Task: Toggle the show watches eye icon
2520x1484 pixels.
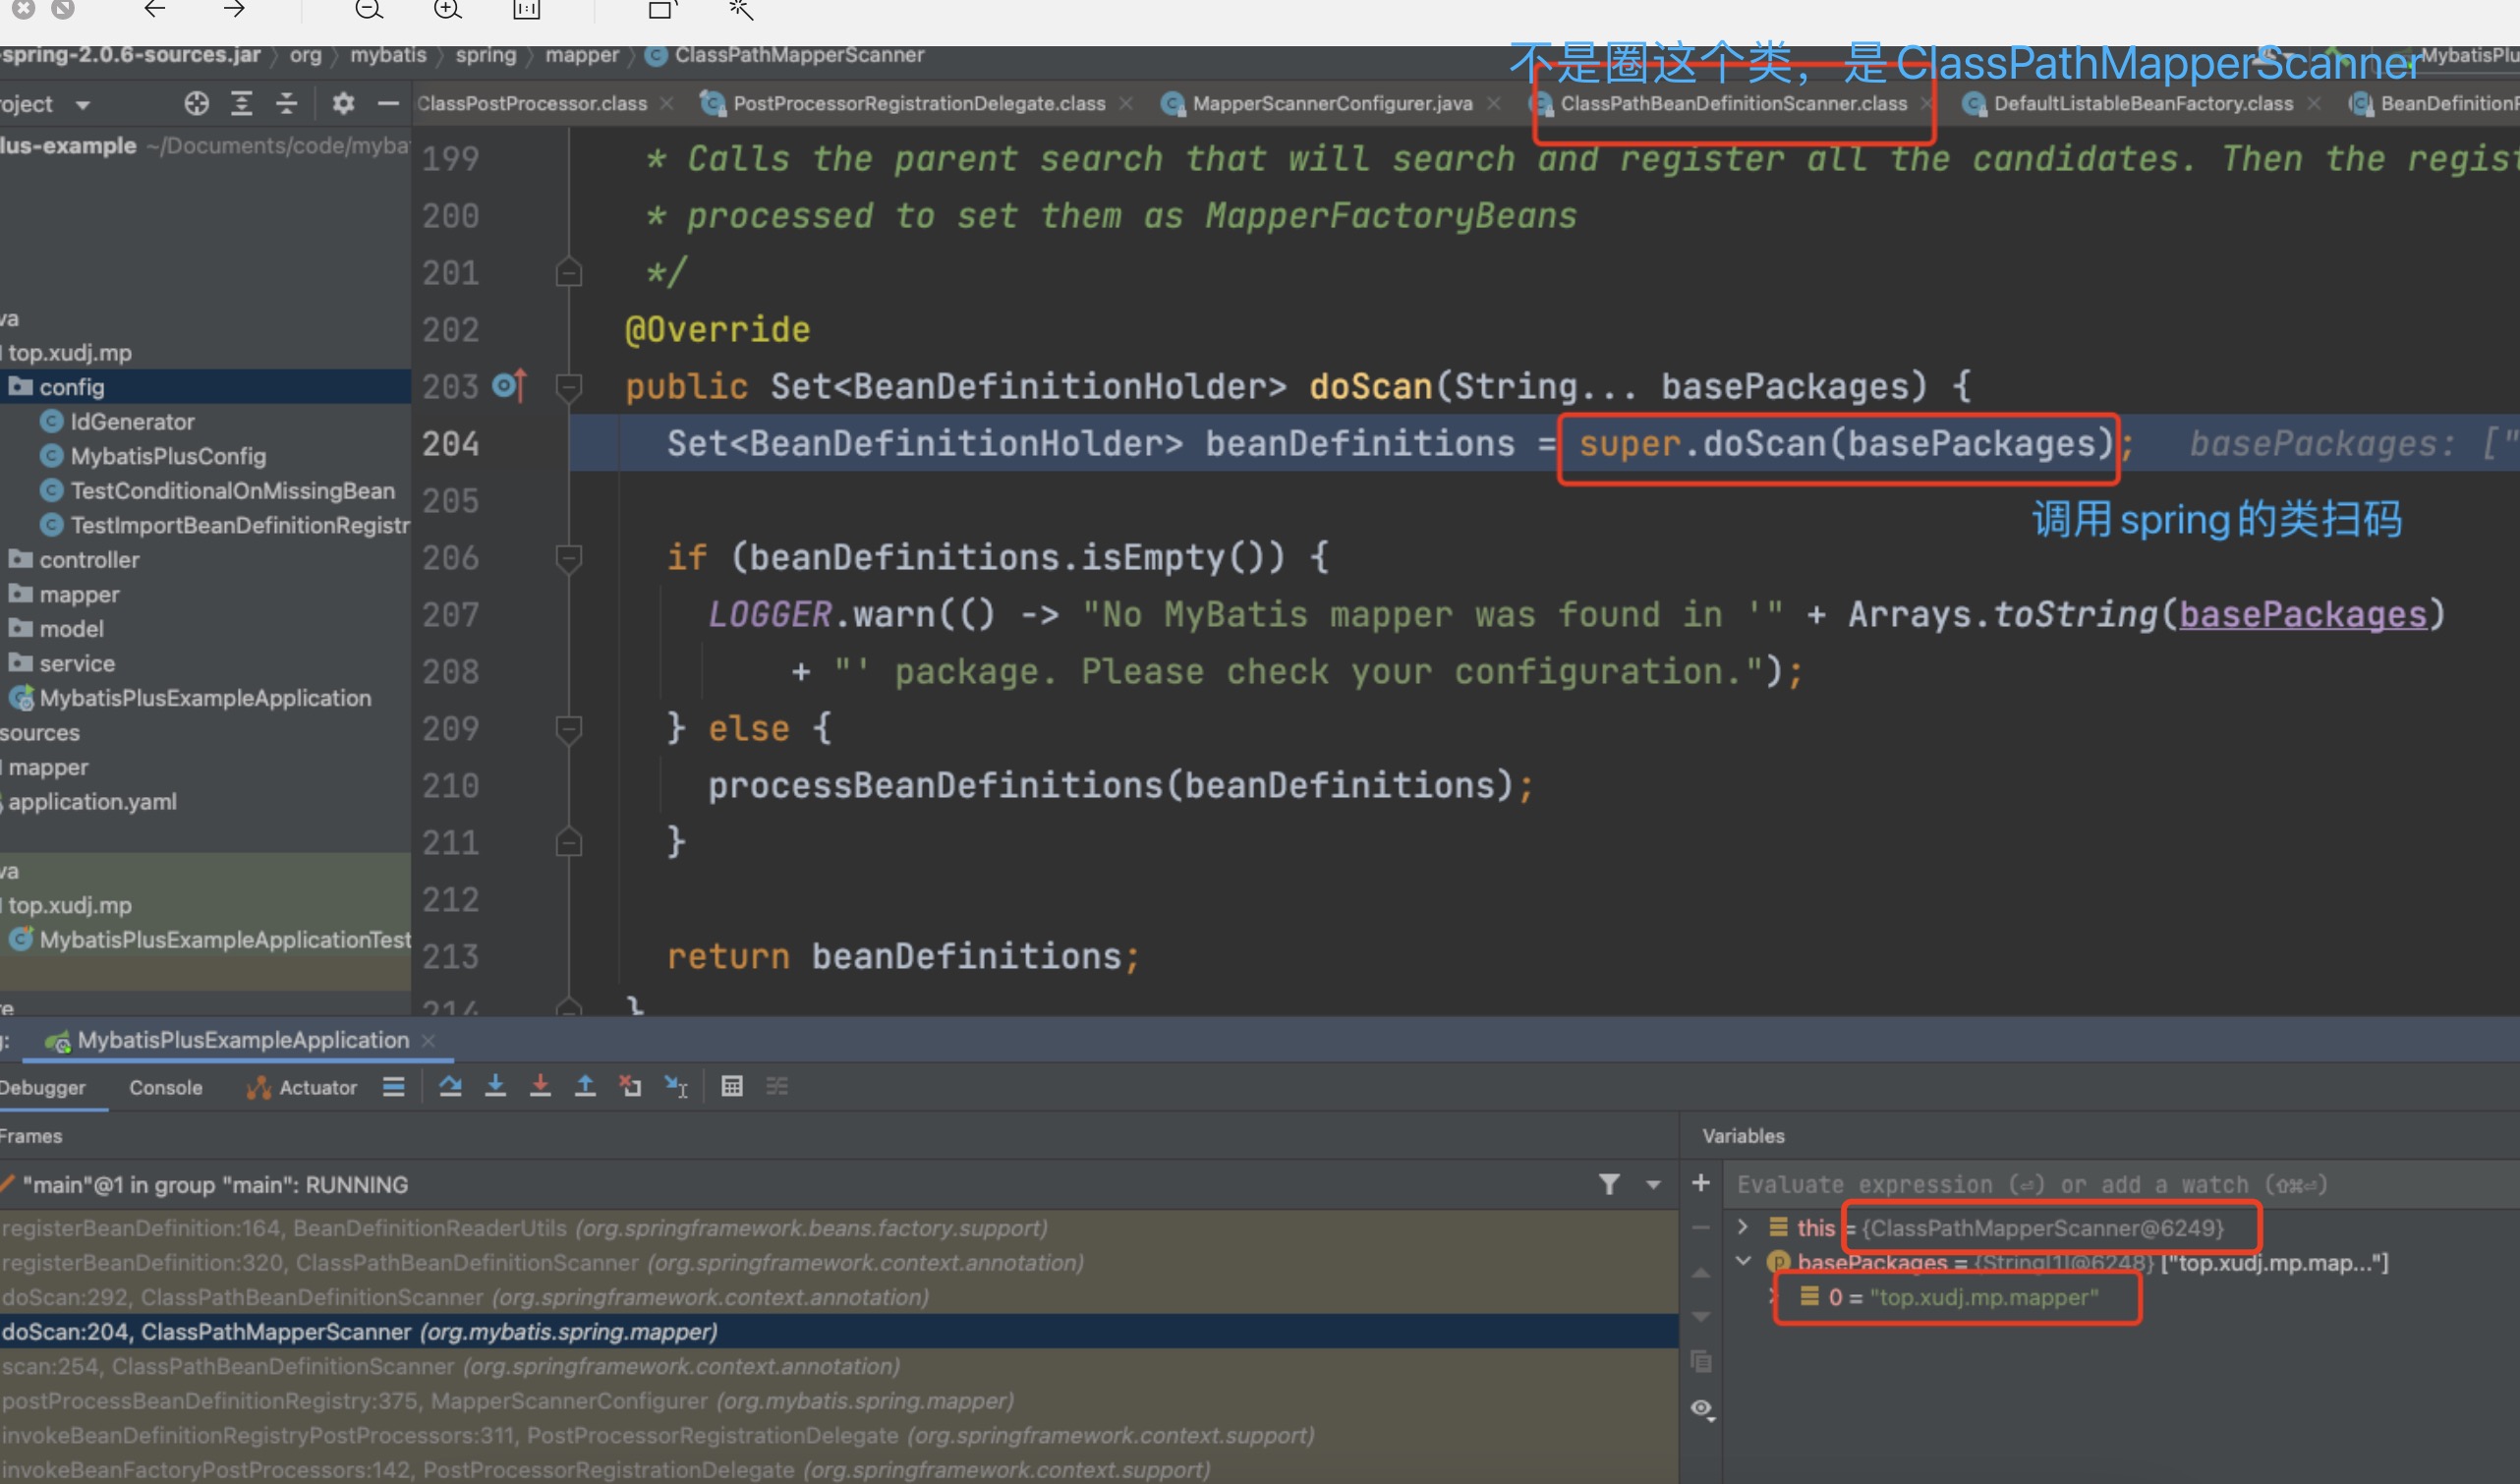Action: (x=1702, y=1409)
